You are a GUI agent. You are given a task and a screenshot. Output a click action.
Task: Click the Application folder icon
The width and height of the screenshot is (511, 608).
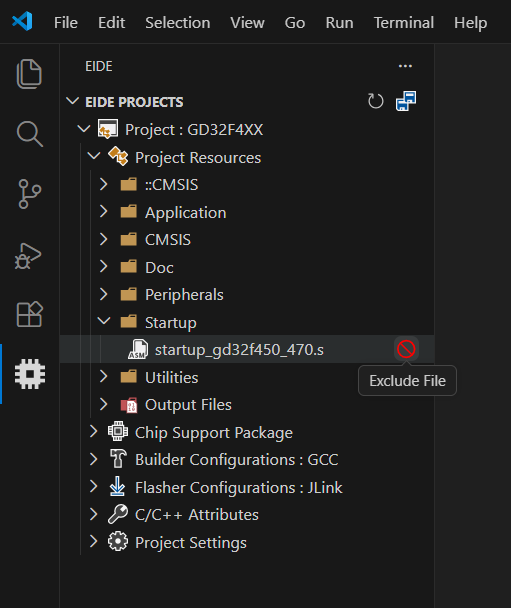(128, 212)
